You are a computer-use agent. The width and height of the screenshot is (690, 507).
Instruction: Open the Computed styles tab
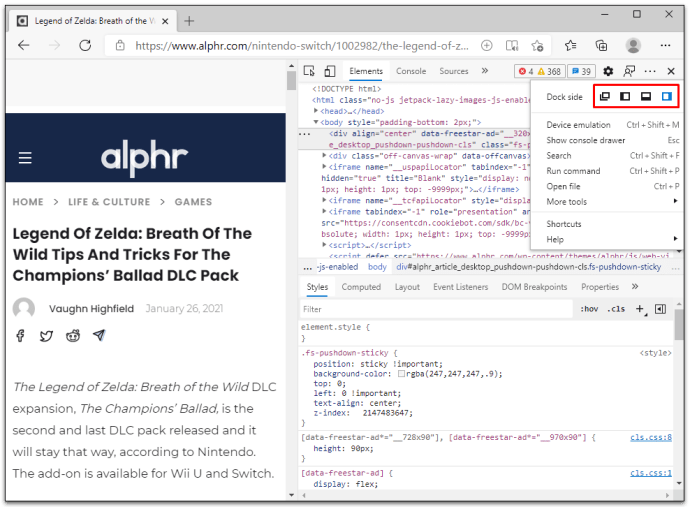point(361,287)
